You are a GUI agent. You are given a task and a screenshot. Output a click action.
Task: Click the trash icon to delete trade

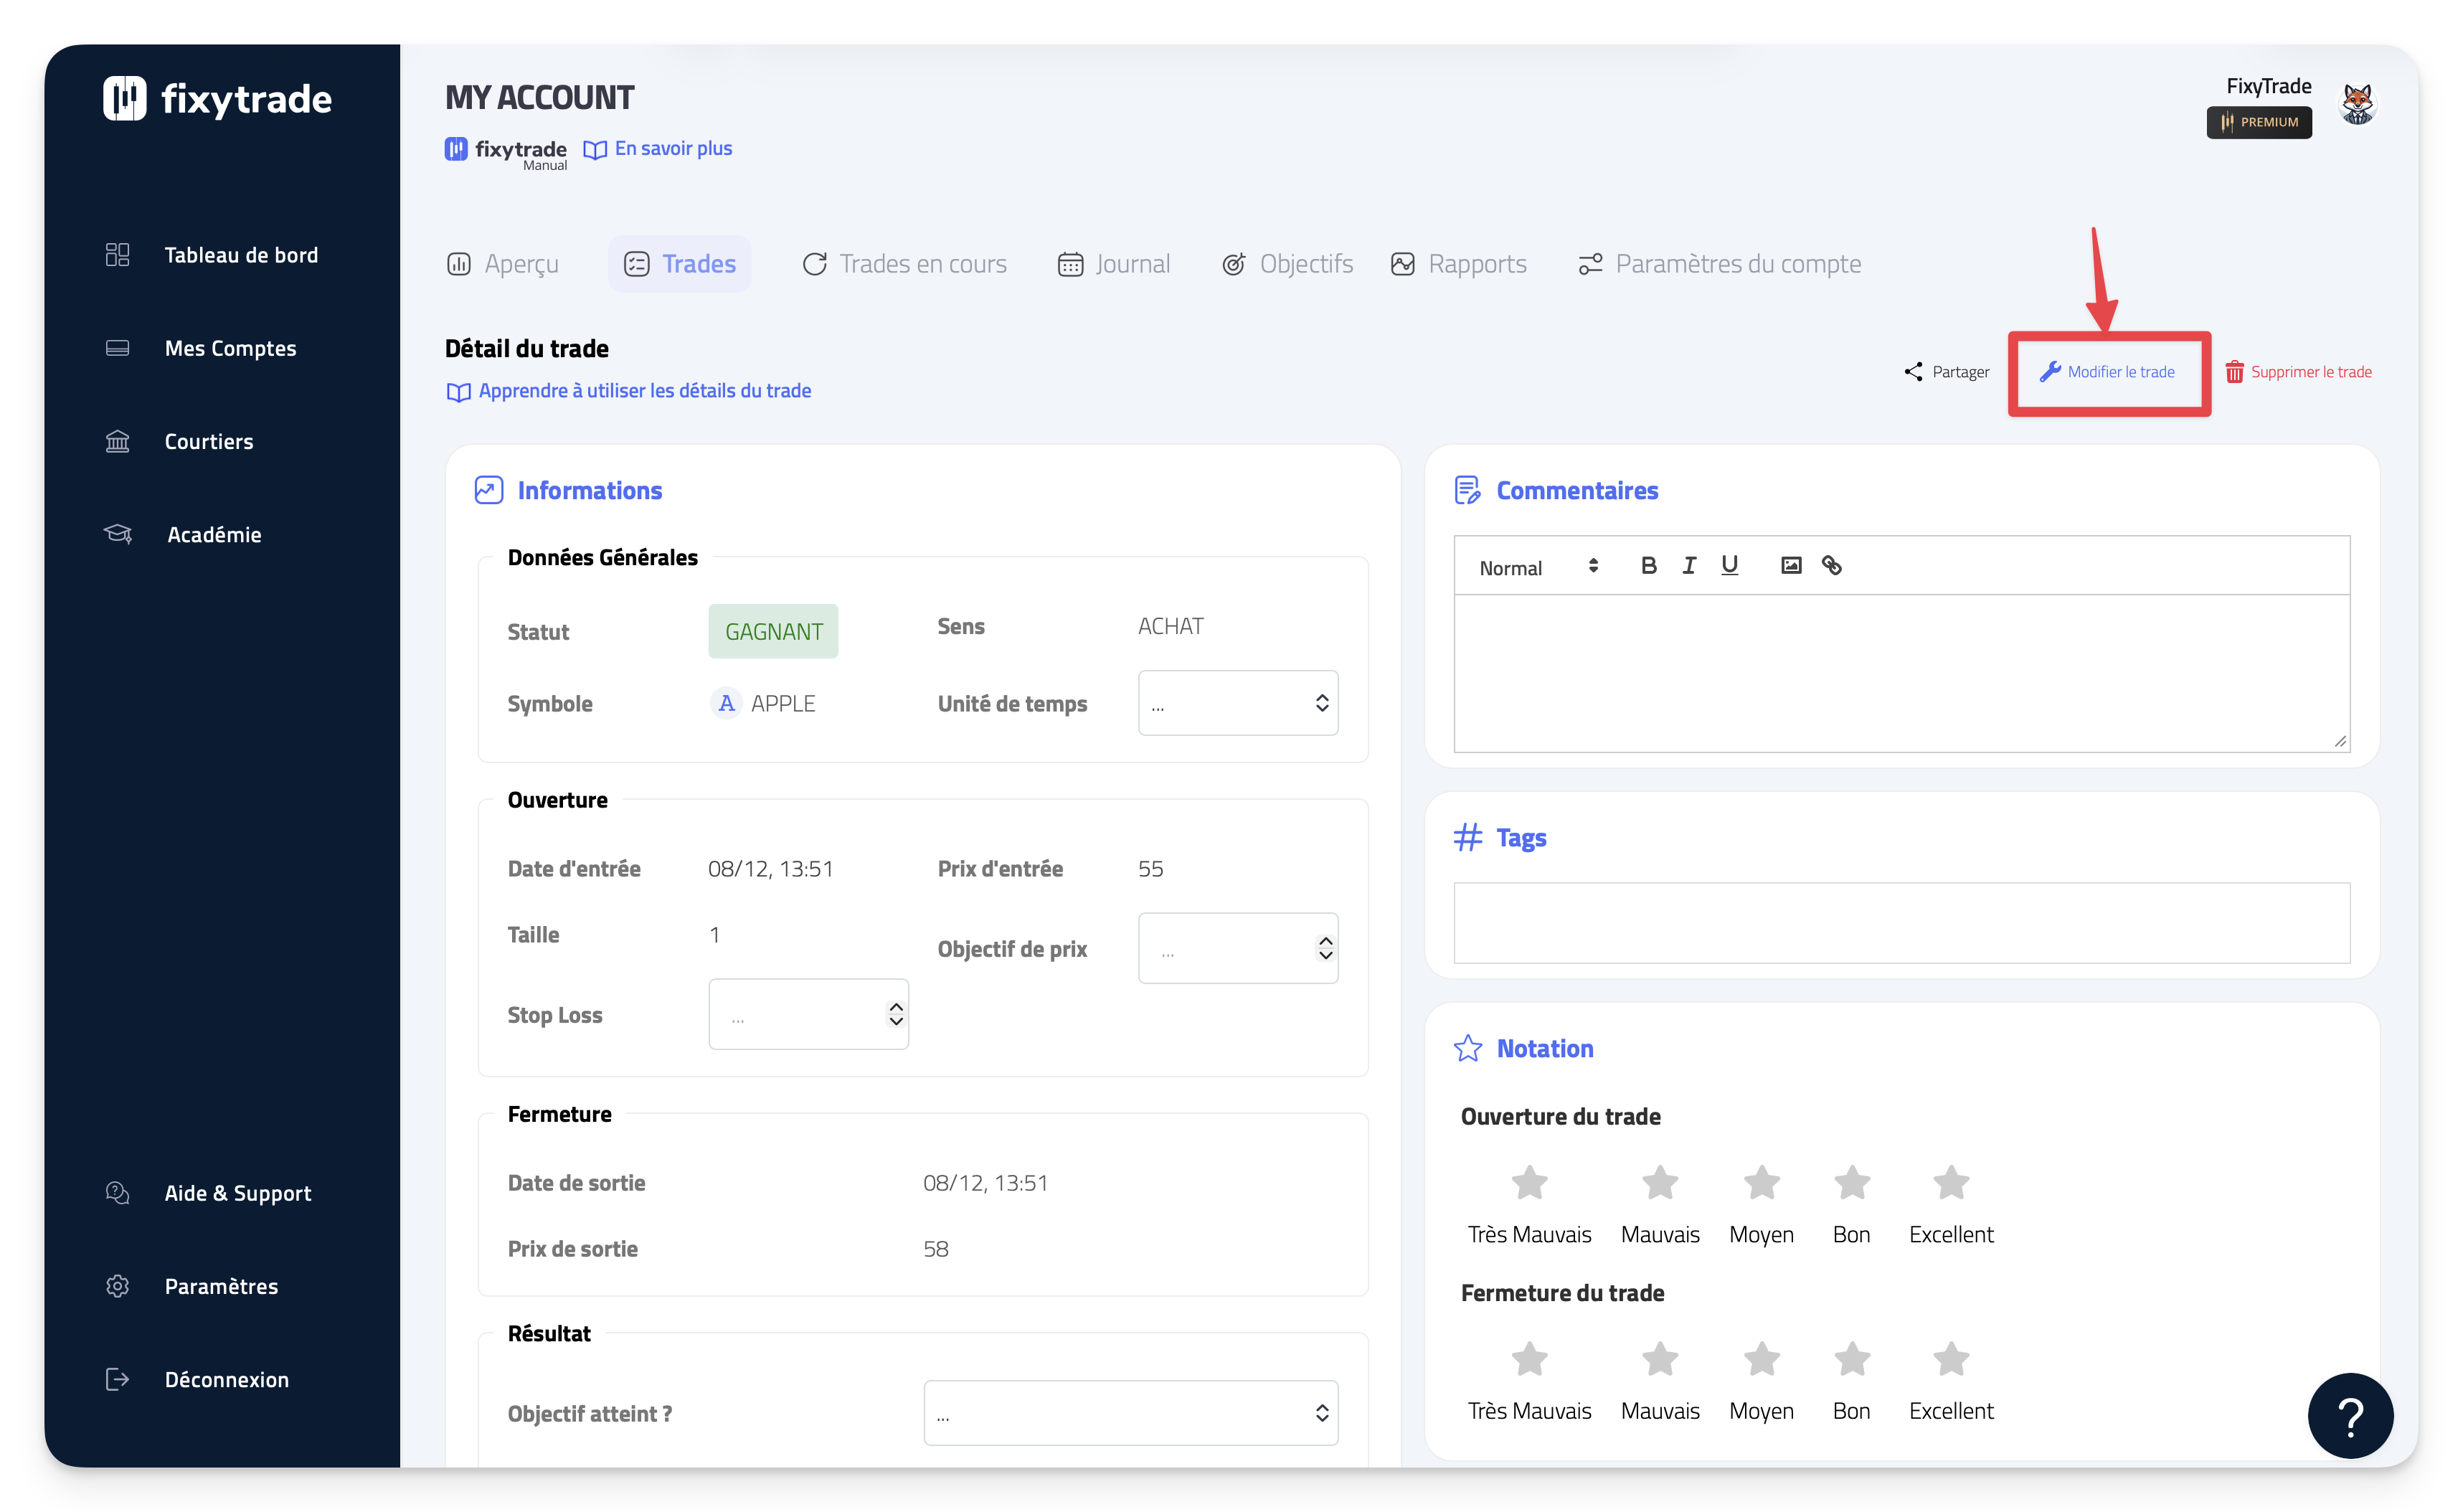2234,372
